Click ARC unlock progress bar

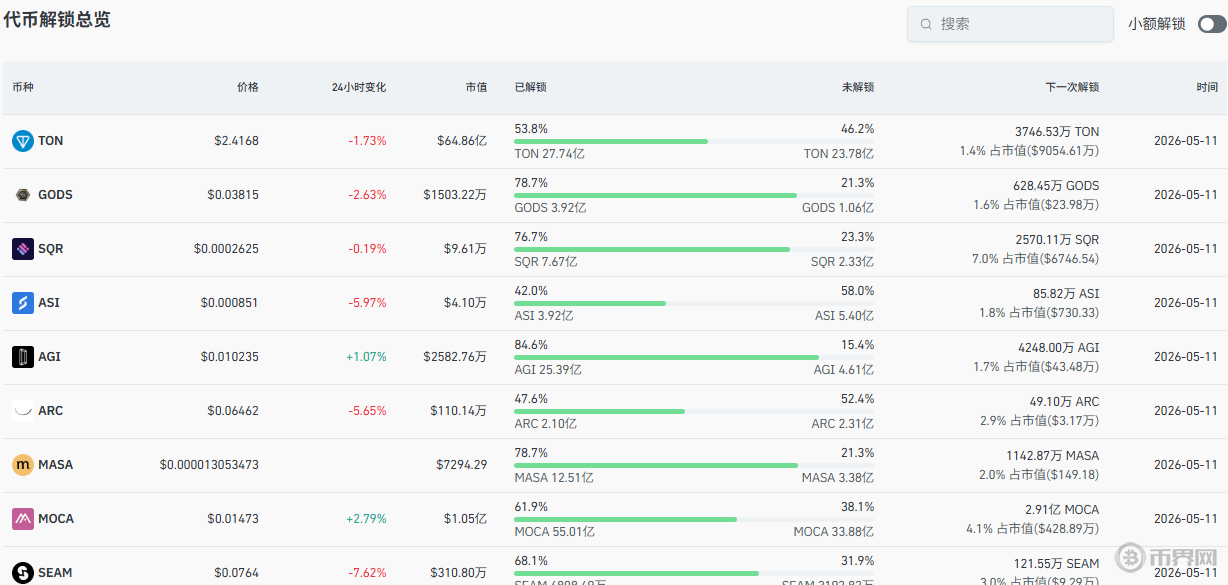694,411
